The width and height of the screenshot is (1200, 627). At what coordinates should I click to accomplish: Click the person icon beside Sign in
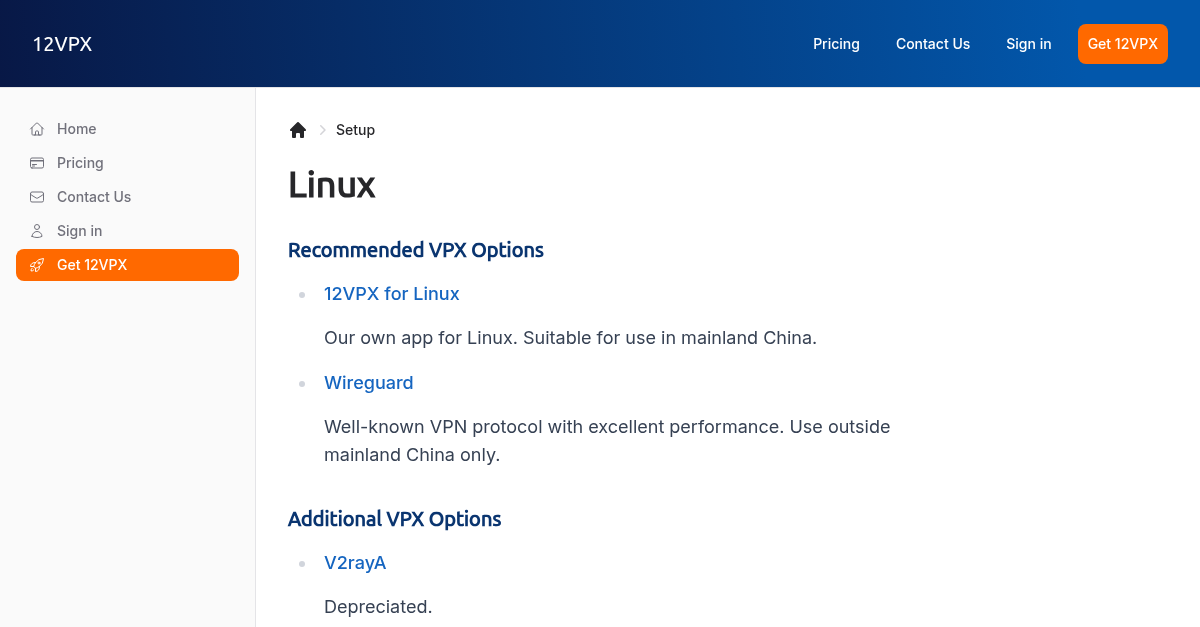[x=37, y=231]
